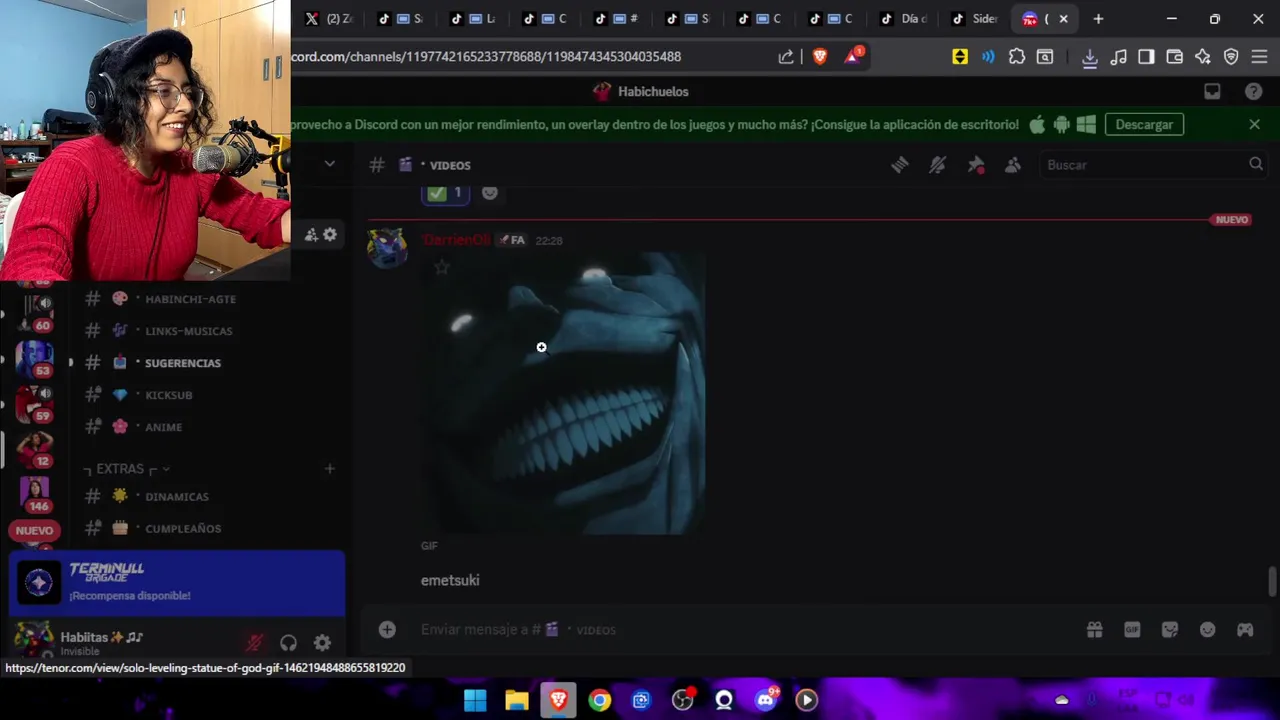This screenshot has height=720, width=1280.
Task: Add a reaction with the smiley icon
Action: [x=489, y=193]
